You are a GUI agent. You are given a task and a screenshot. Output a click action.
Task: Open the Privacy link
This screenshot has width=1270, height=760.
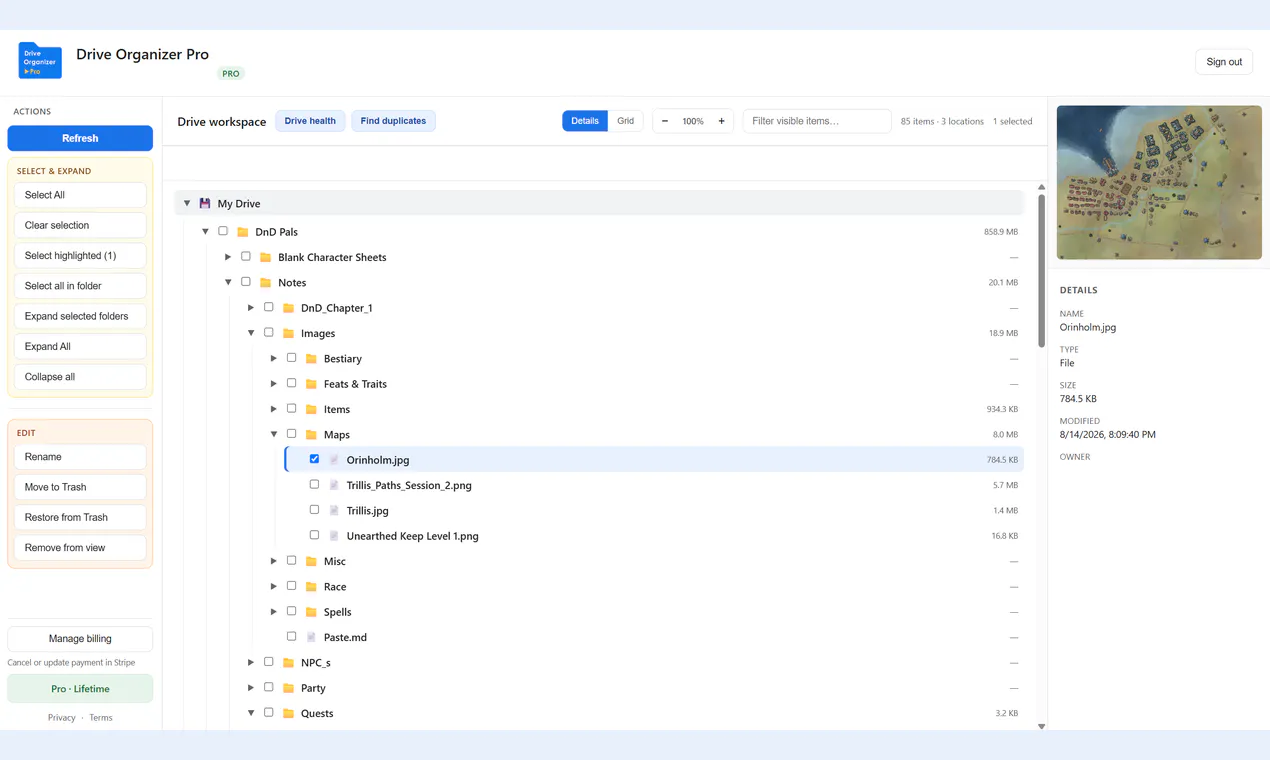61,718
